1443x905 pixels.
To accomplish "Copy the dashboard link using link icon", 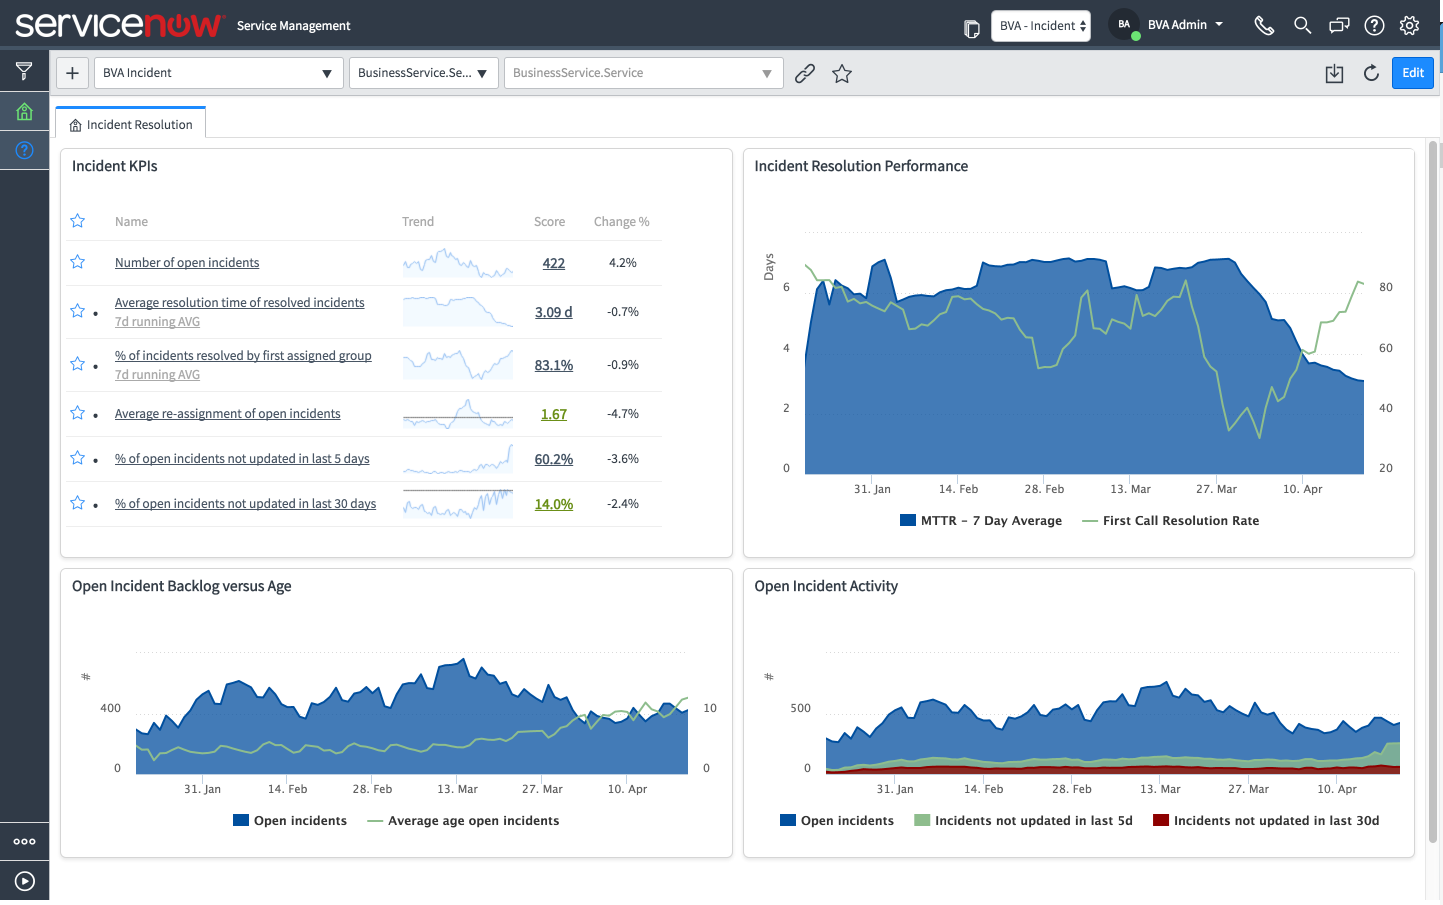I will [805, 72].
